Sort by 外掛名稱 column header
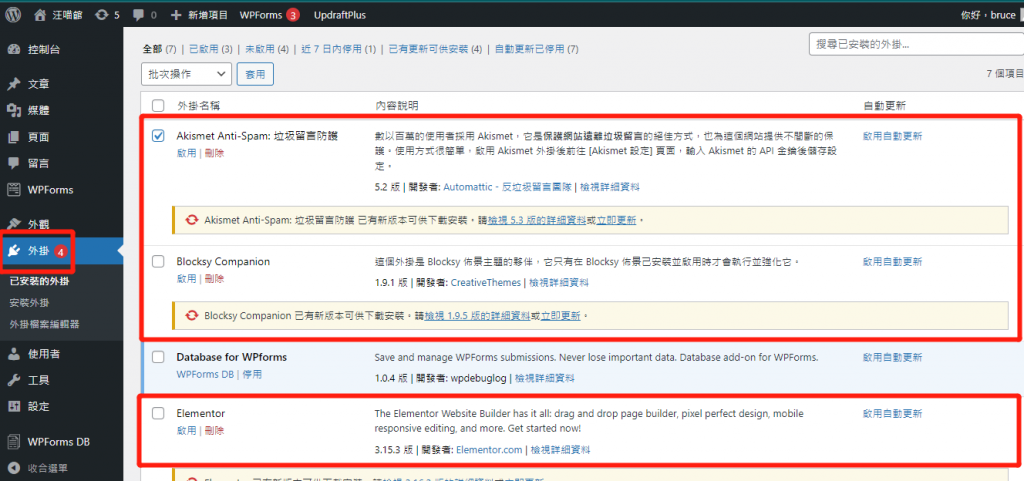Viewport: 1024px width, 481px height. (198, 106)
